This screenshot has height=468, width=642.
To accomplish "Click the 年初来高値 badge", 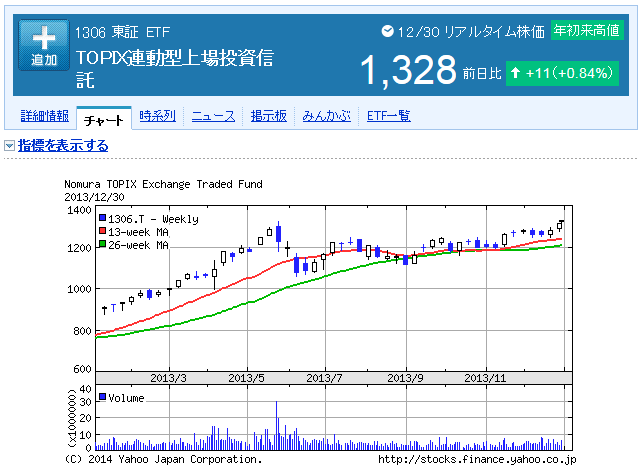I will click(587, 30).
